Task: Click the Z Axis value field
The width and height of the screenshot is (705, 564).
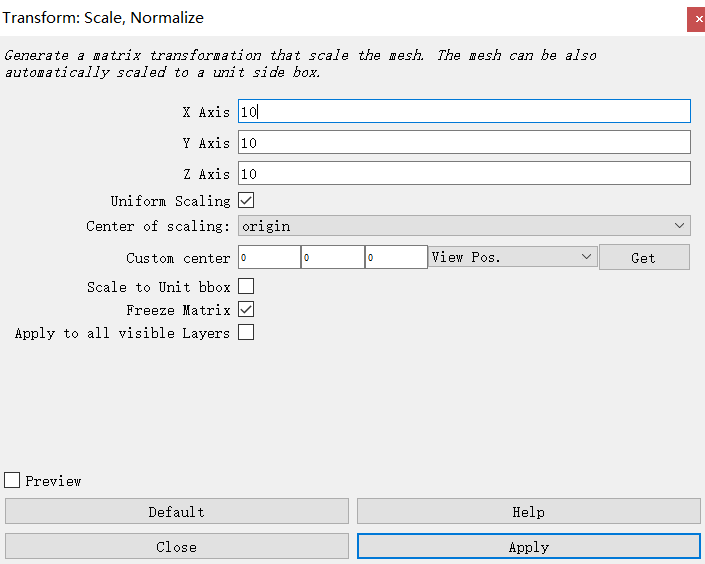Action: 464,174
